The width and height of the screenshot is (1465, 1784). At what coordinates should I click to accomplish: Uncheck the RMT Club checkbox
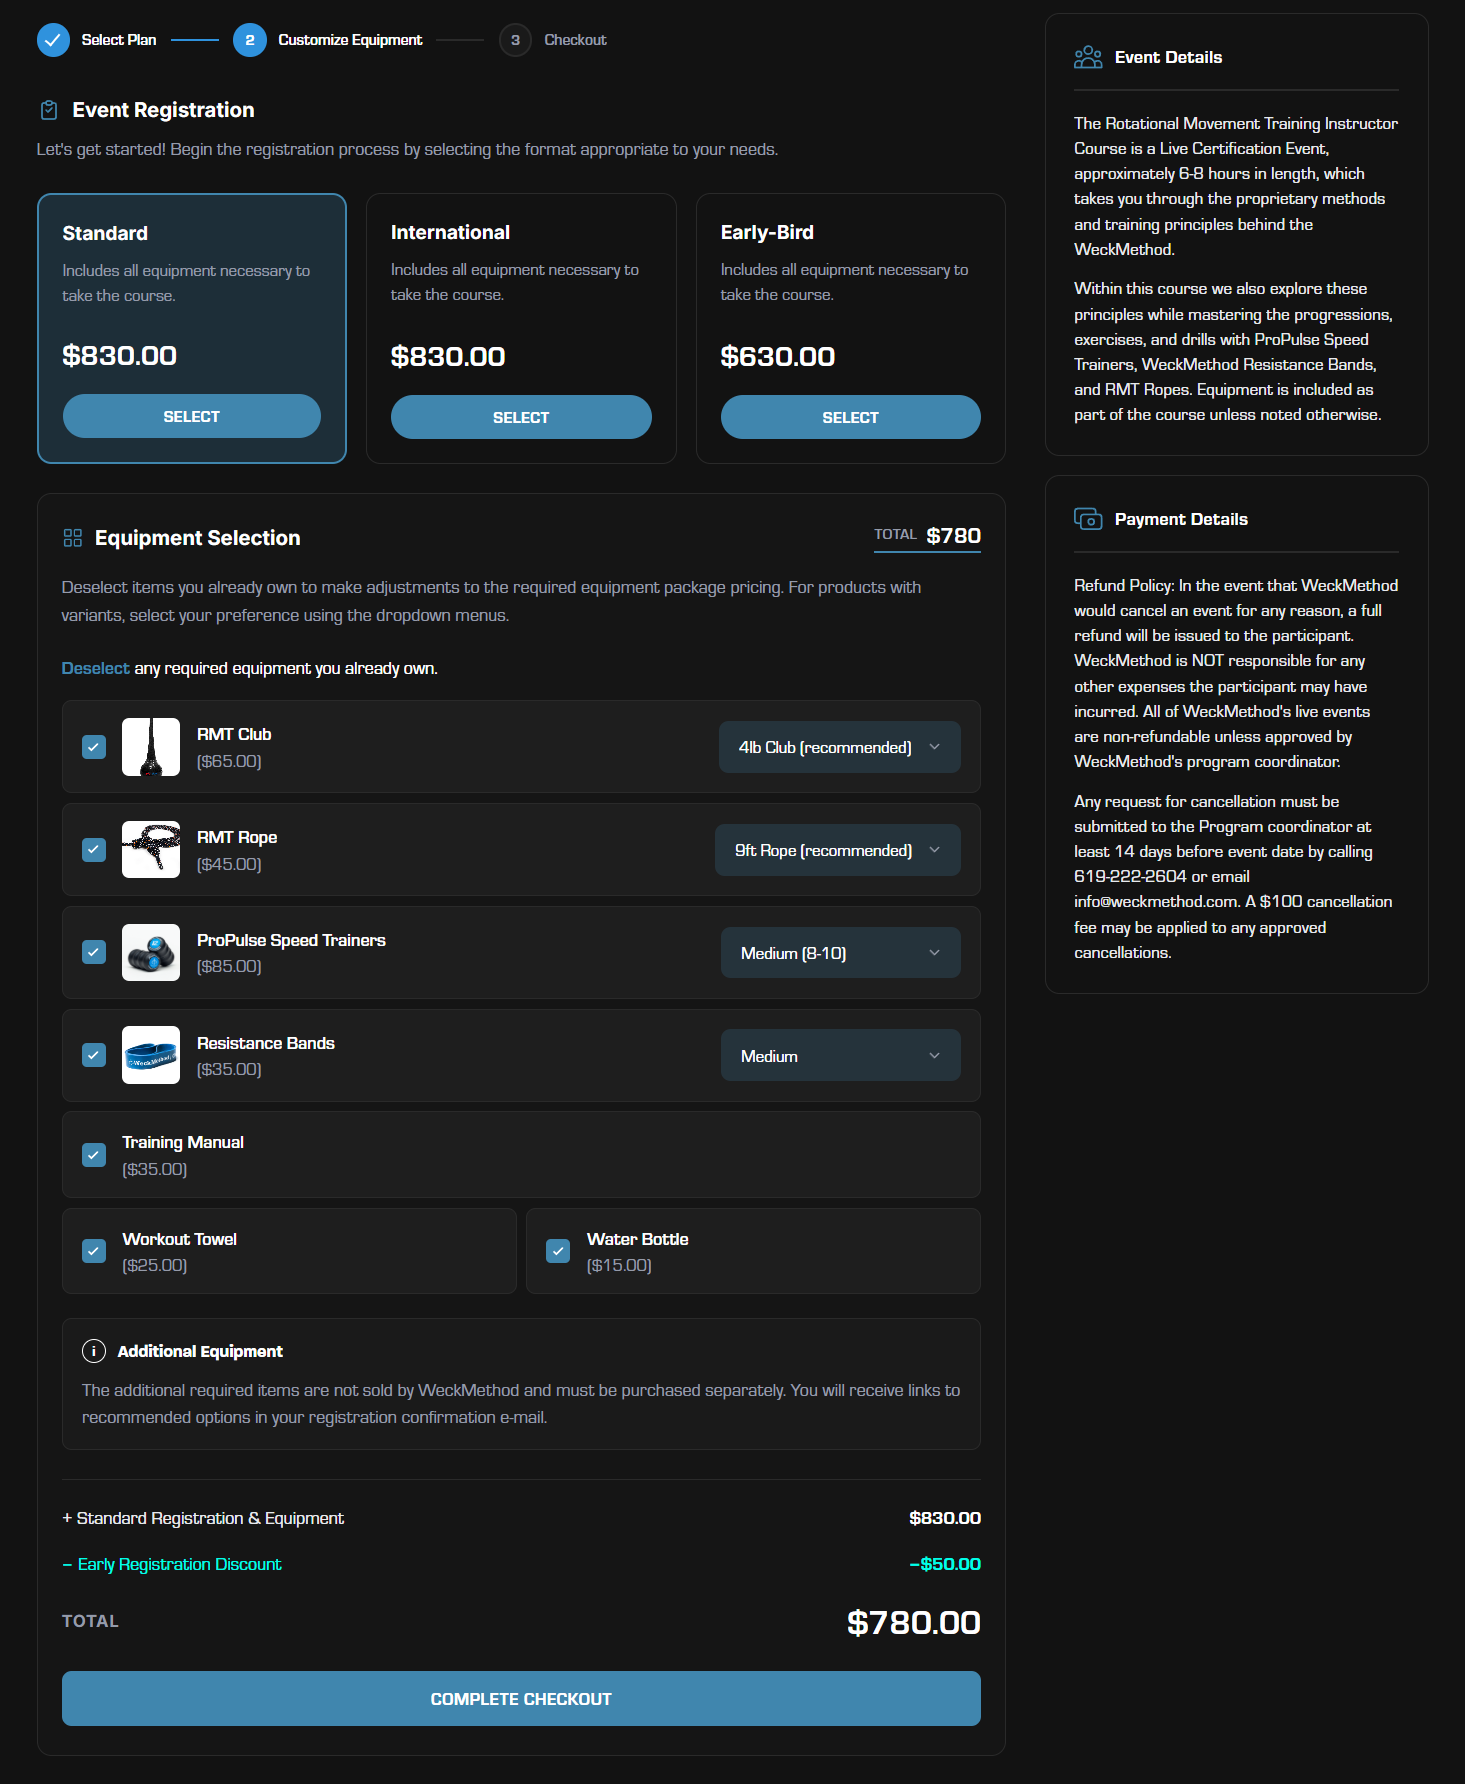coord(94,747)
